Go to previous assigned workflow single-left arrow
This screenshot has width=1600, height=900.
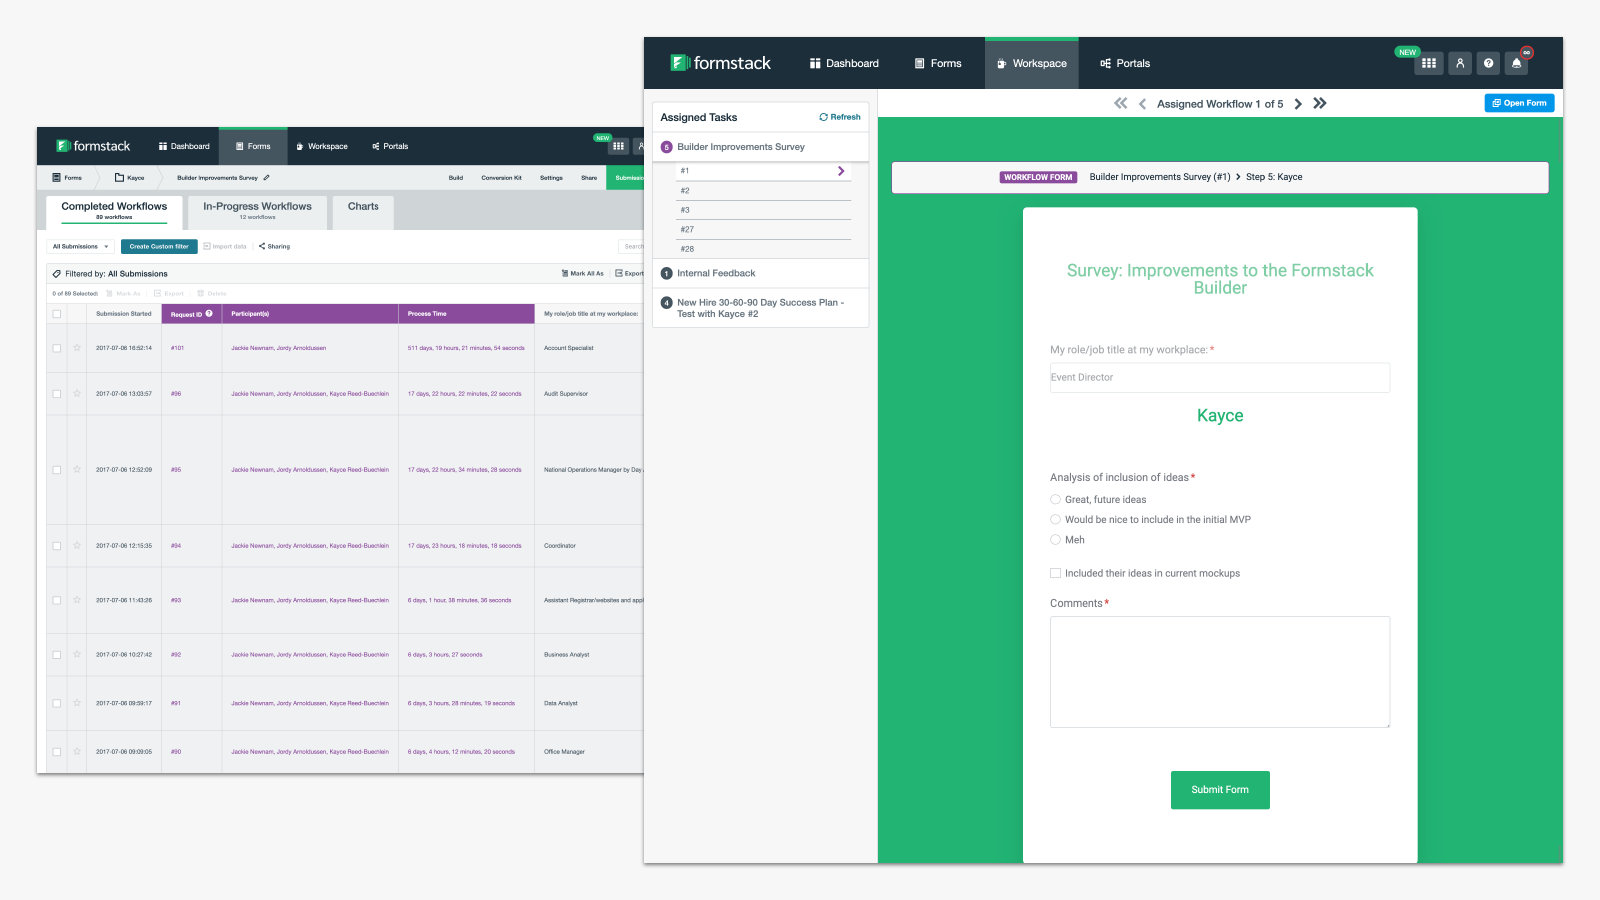(1142, 103)
